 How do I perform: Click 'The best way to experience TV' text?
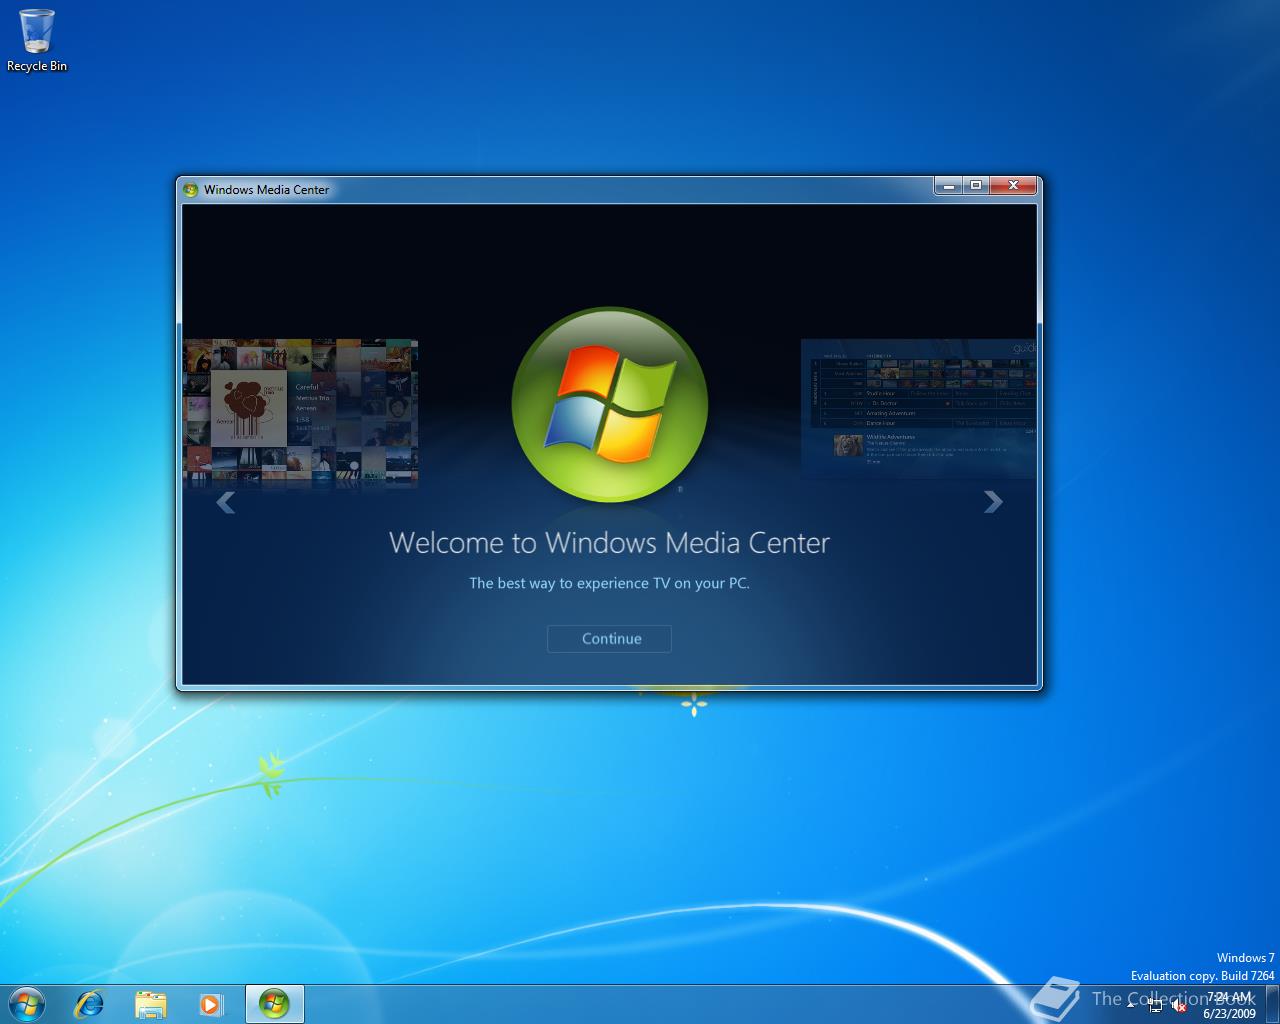coord(609,583)
